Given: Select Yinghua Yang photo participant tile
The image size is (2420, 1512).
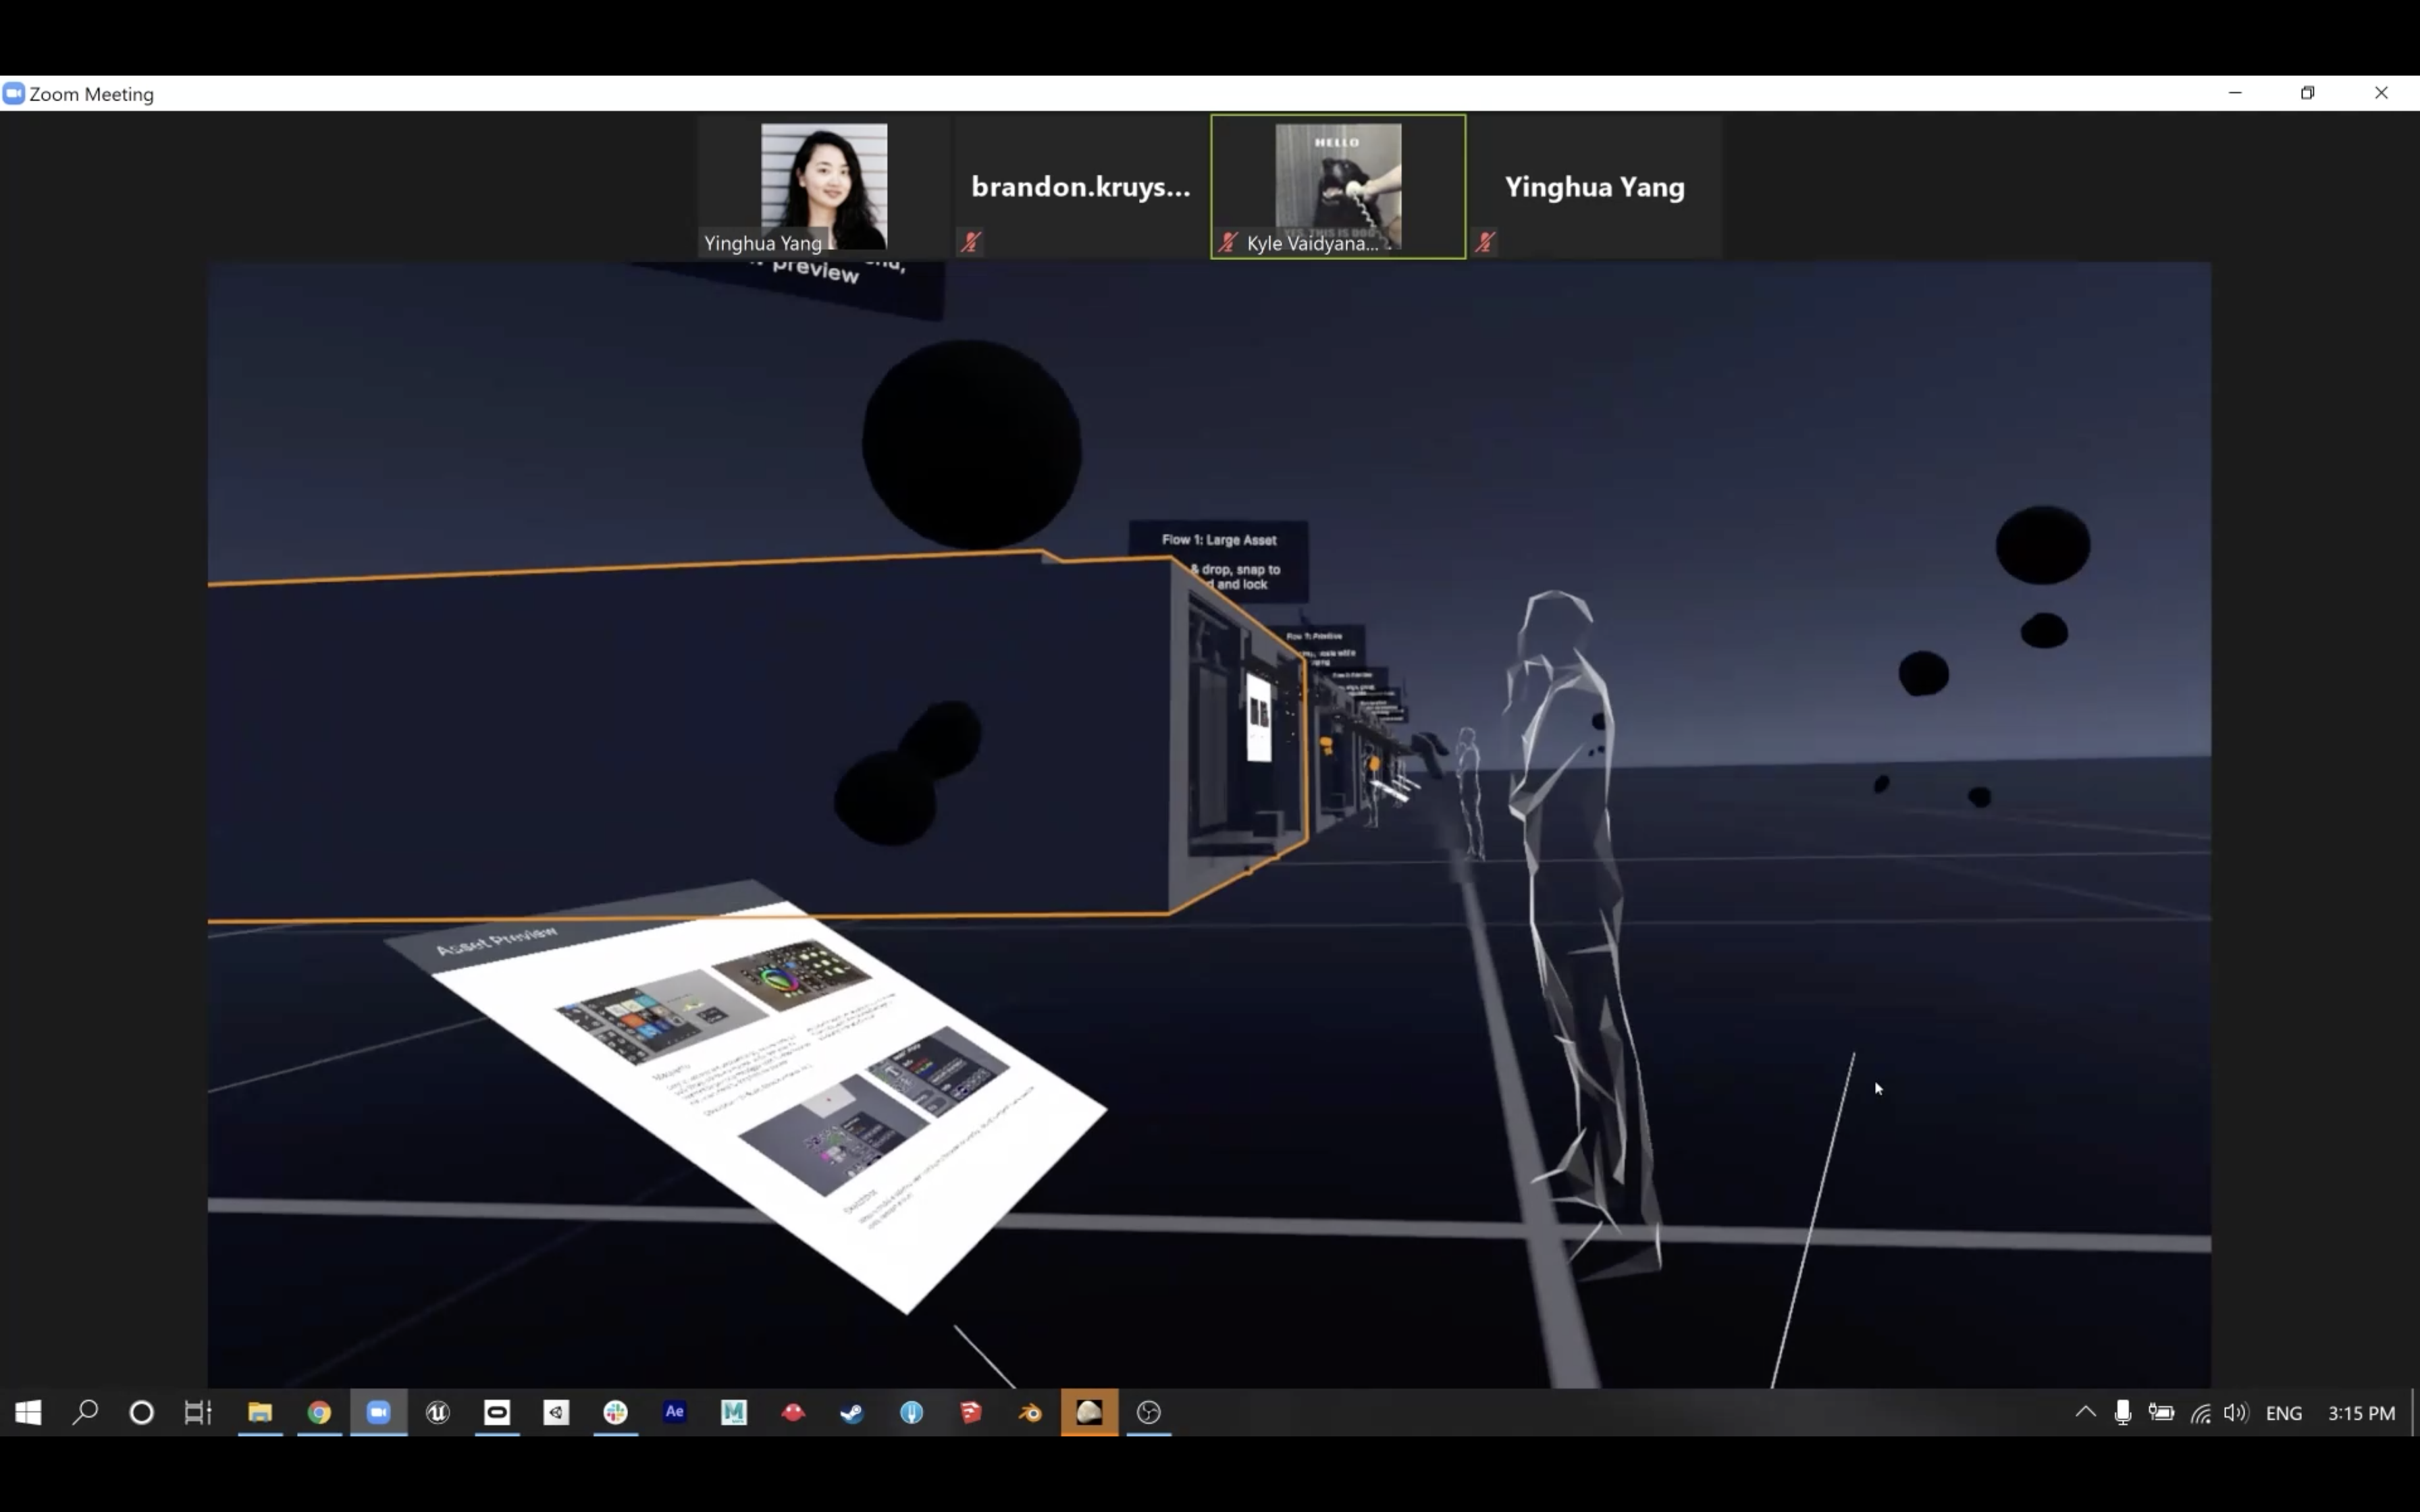Looking at the screenshot, I should [x=824, y=186].
